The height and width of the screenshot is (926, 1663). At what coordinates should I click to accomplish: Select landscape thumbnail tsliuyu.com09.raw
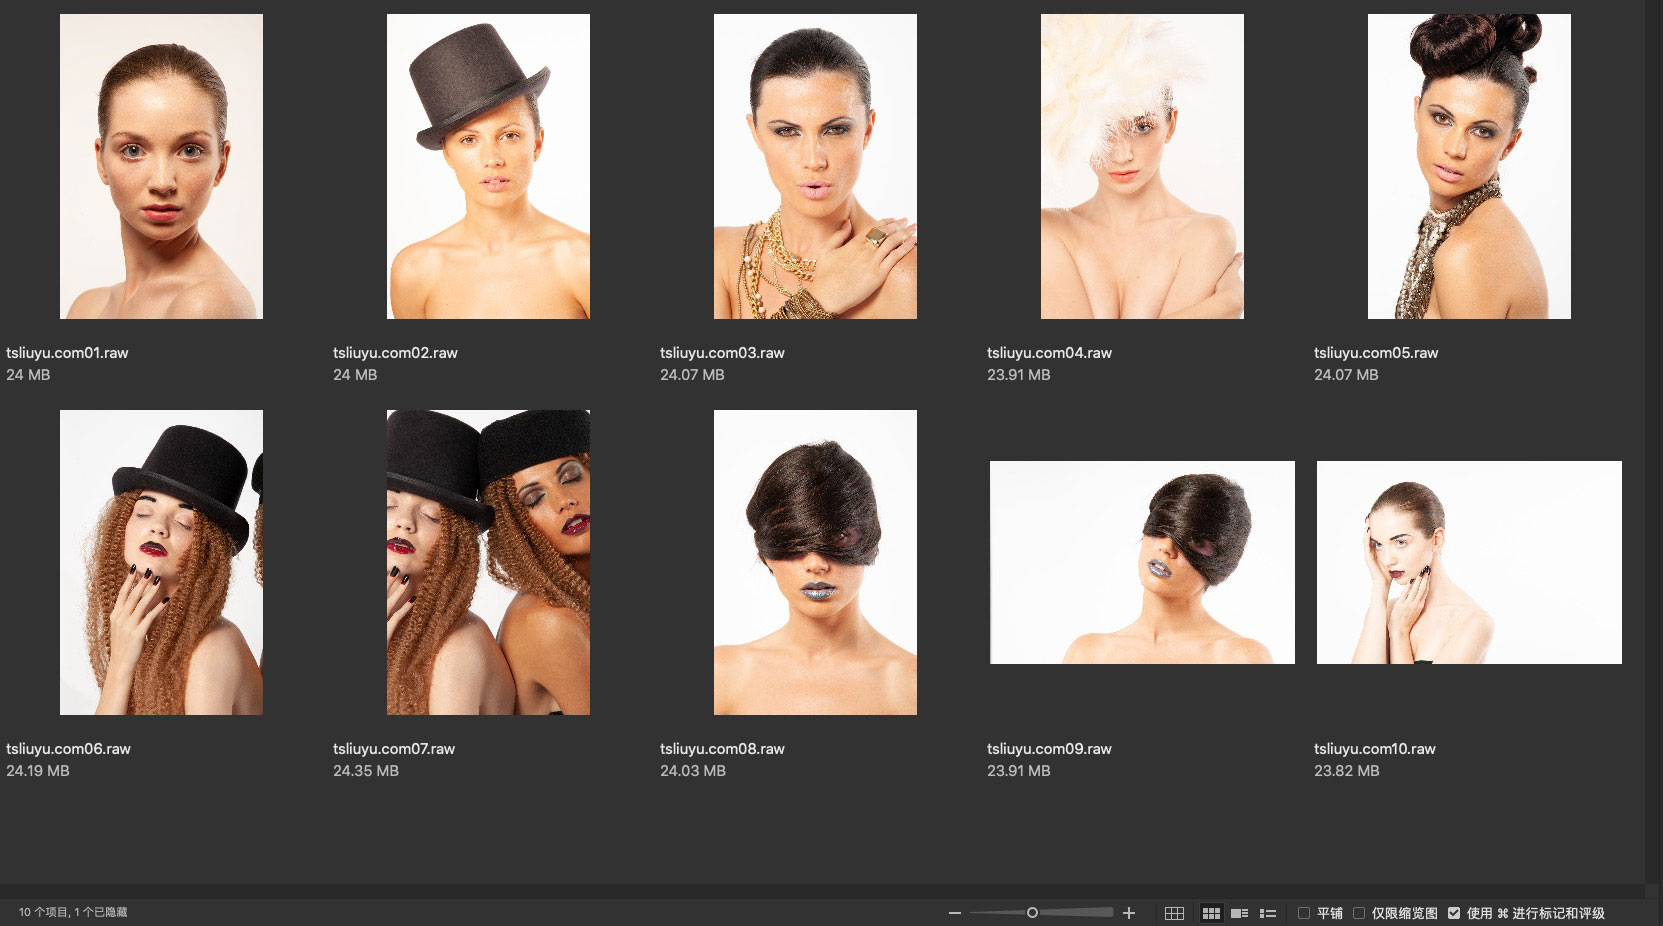[x=1142, y=562]
